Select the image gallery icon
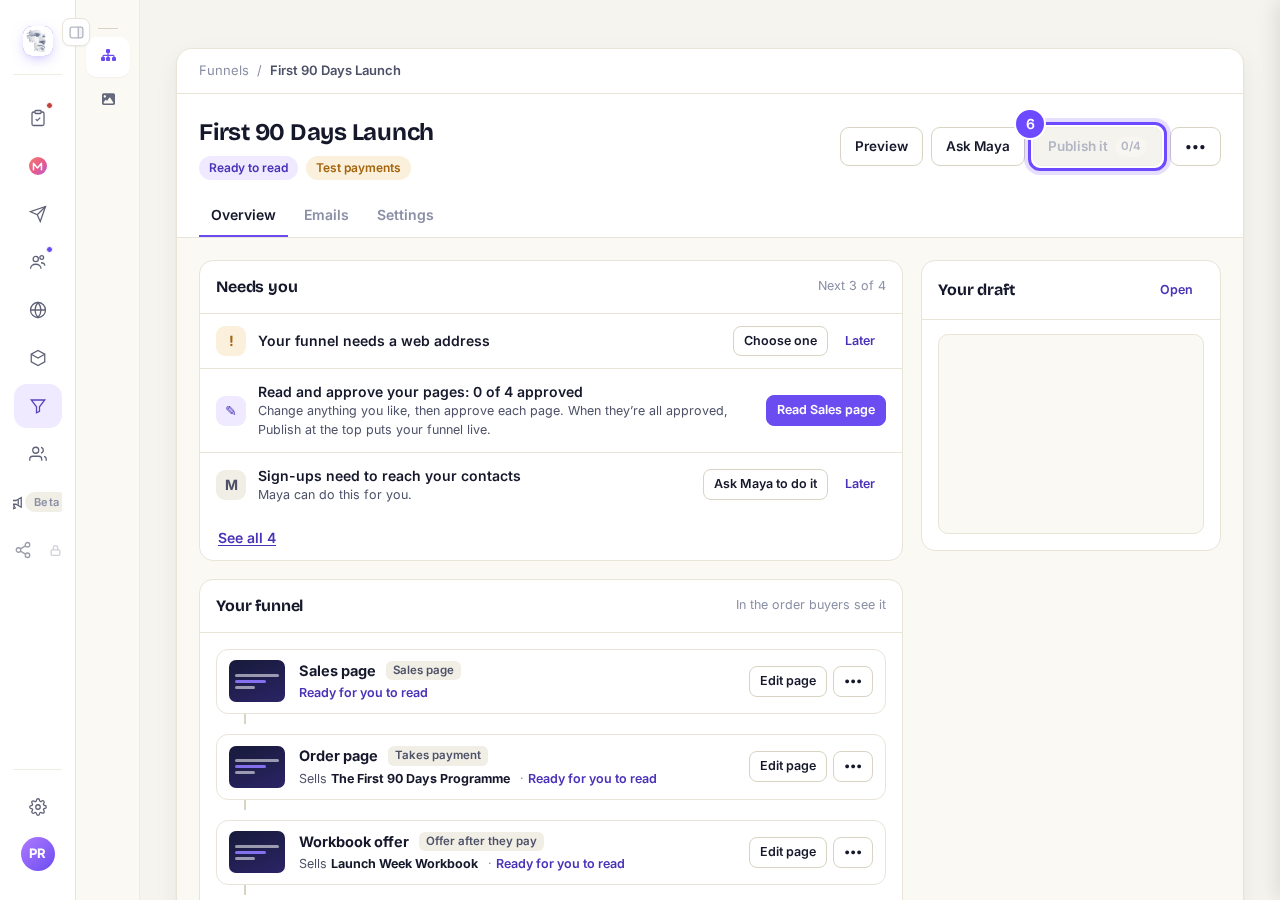 point(108,99)
